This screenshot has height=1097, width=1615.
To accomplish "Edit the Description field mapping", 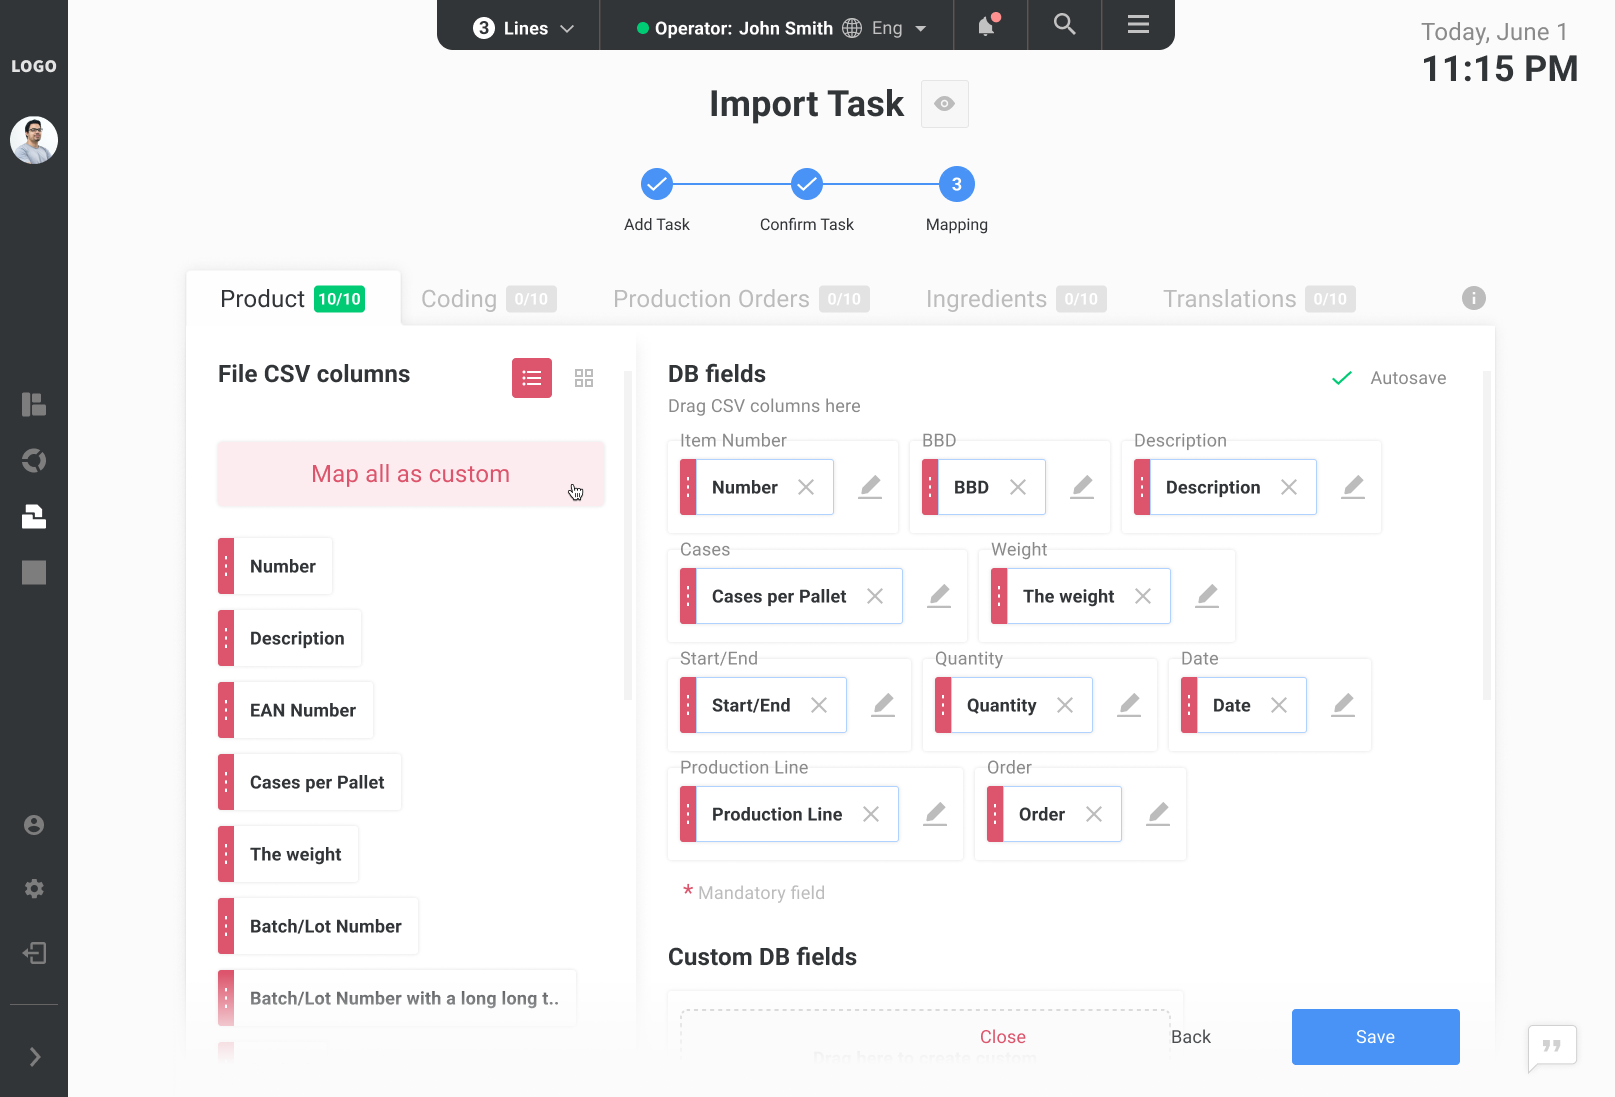I will (1353, 487).
